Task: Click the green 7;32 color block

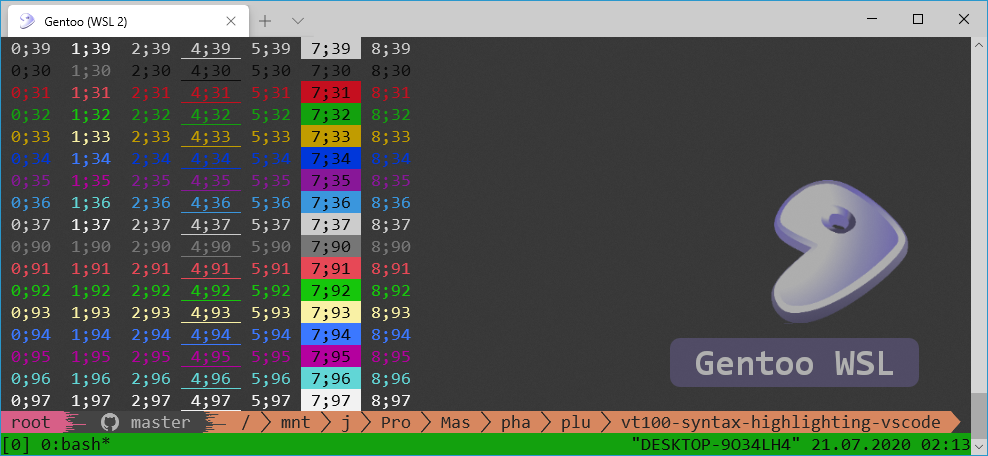Action: tap(331, 114)
